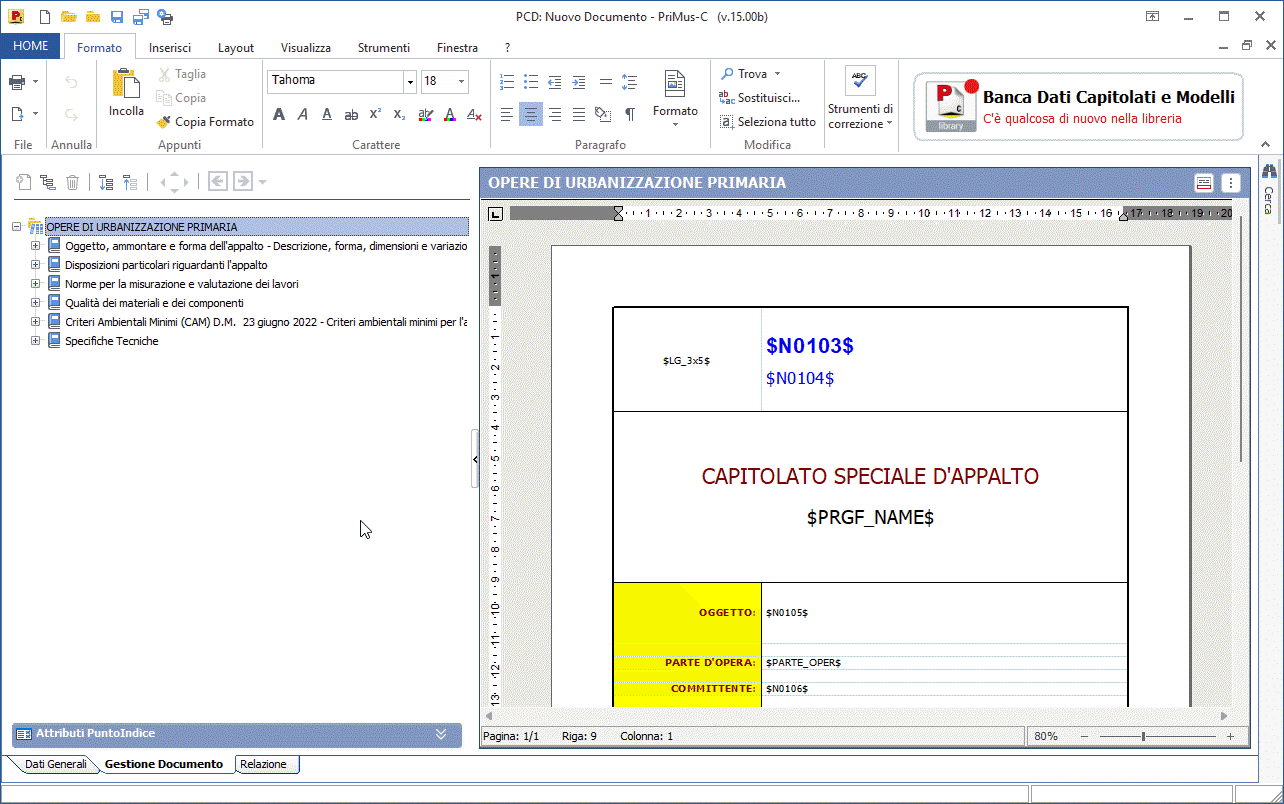The width and height of the screenshot is (1284, 804).
Task: Expand the Attributi PuntoIndice panel
Action: click(x=441, y=734)
